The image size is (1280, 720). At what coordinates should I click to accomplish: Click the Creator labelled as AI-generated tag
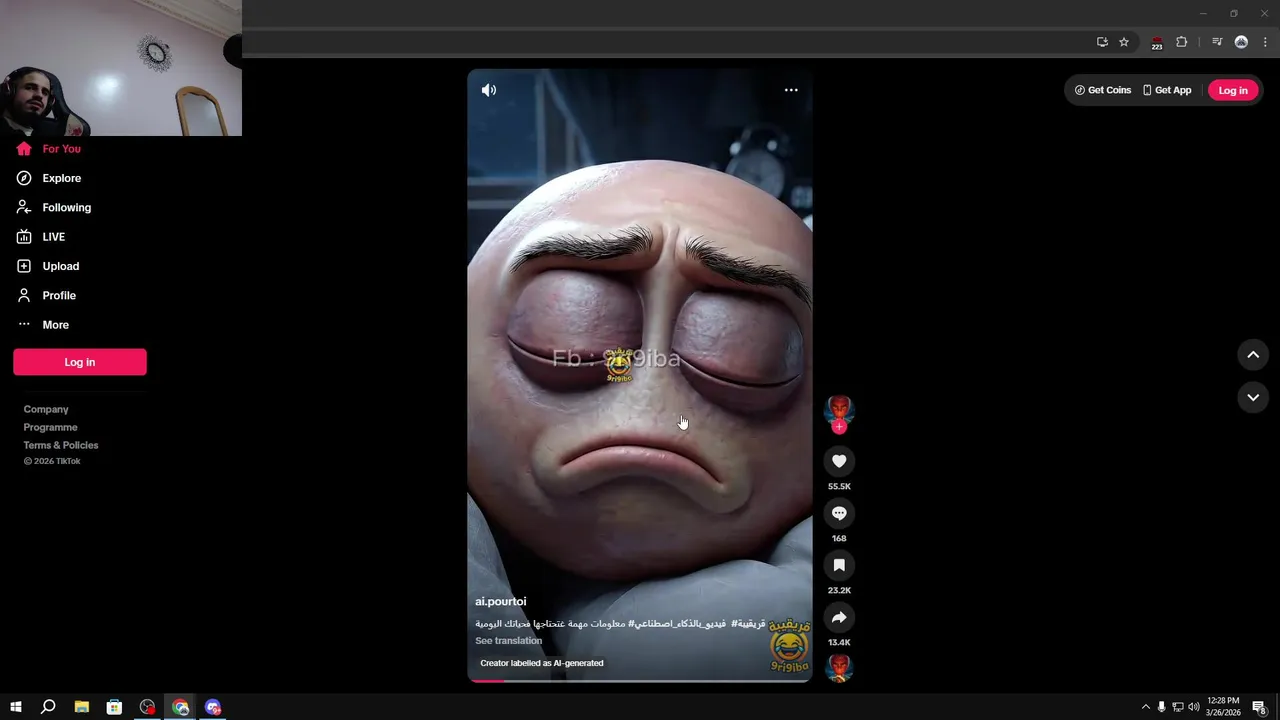pyautogui.click(x=541, y=663)
